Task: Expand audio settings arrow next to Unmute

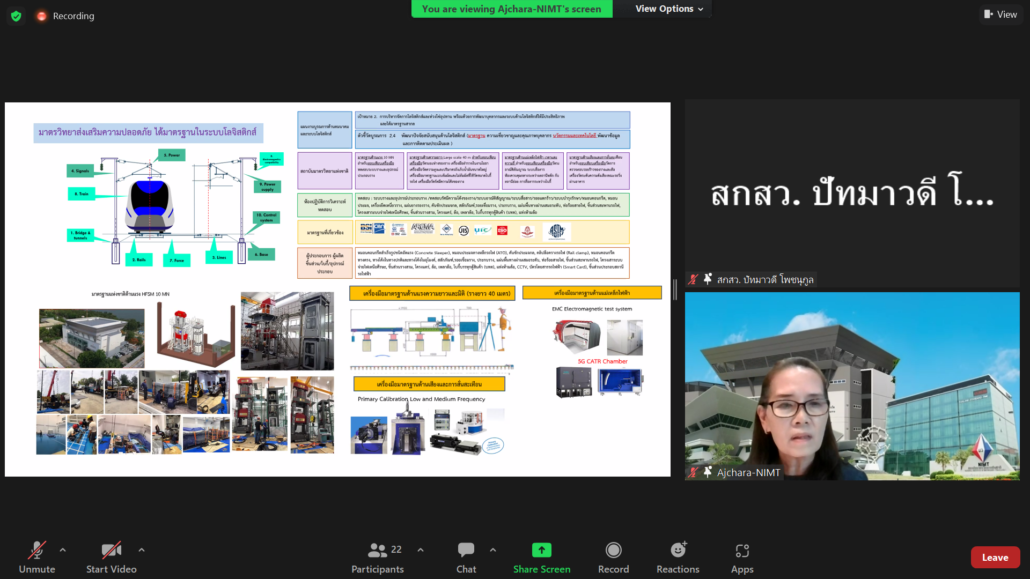Action: [x=62, y=550]
